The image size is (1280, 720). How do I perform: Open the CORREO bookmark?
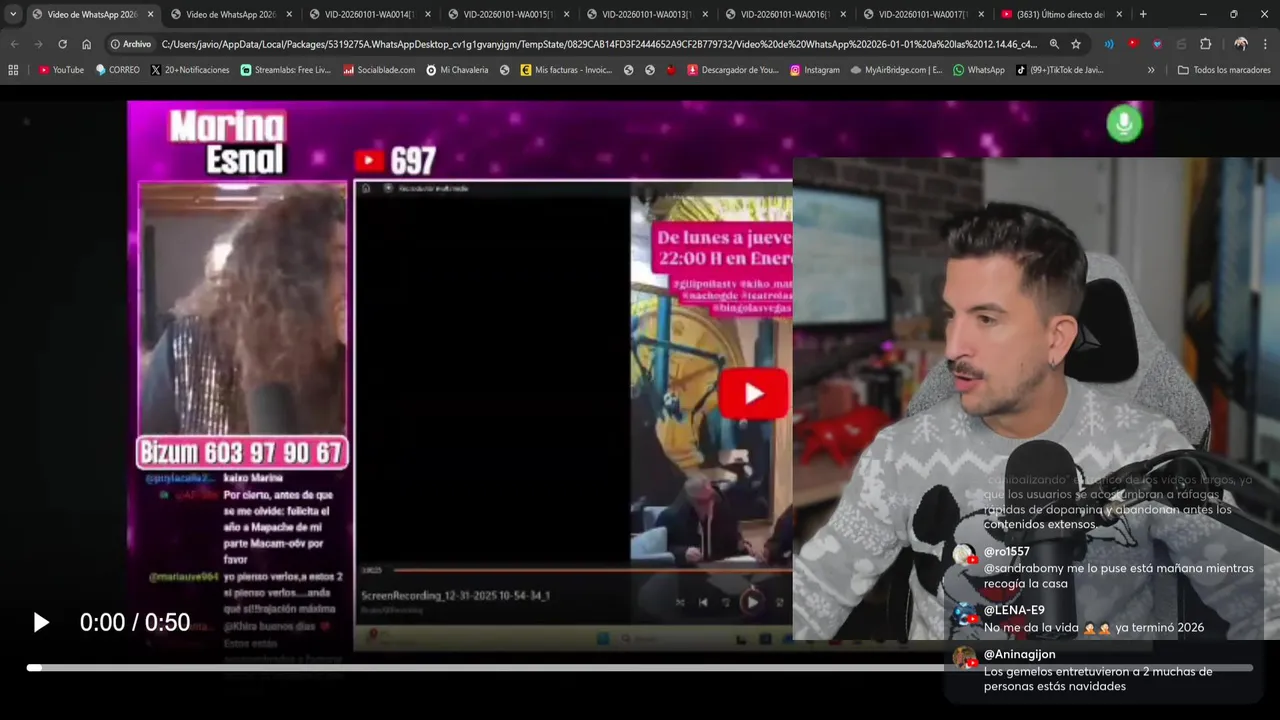click(117, 70)
